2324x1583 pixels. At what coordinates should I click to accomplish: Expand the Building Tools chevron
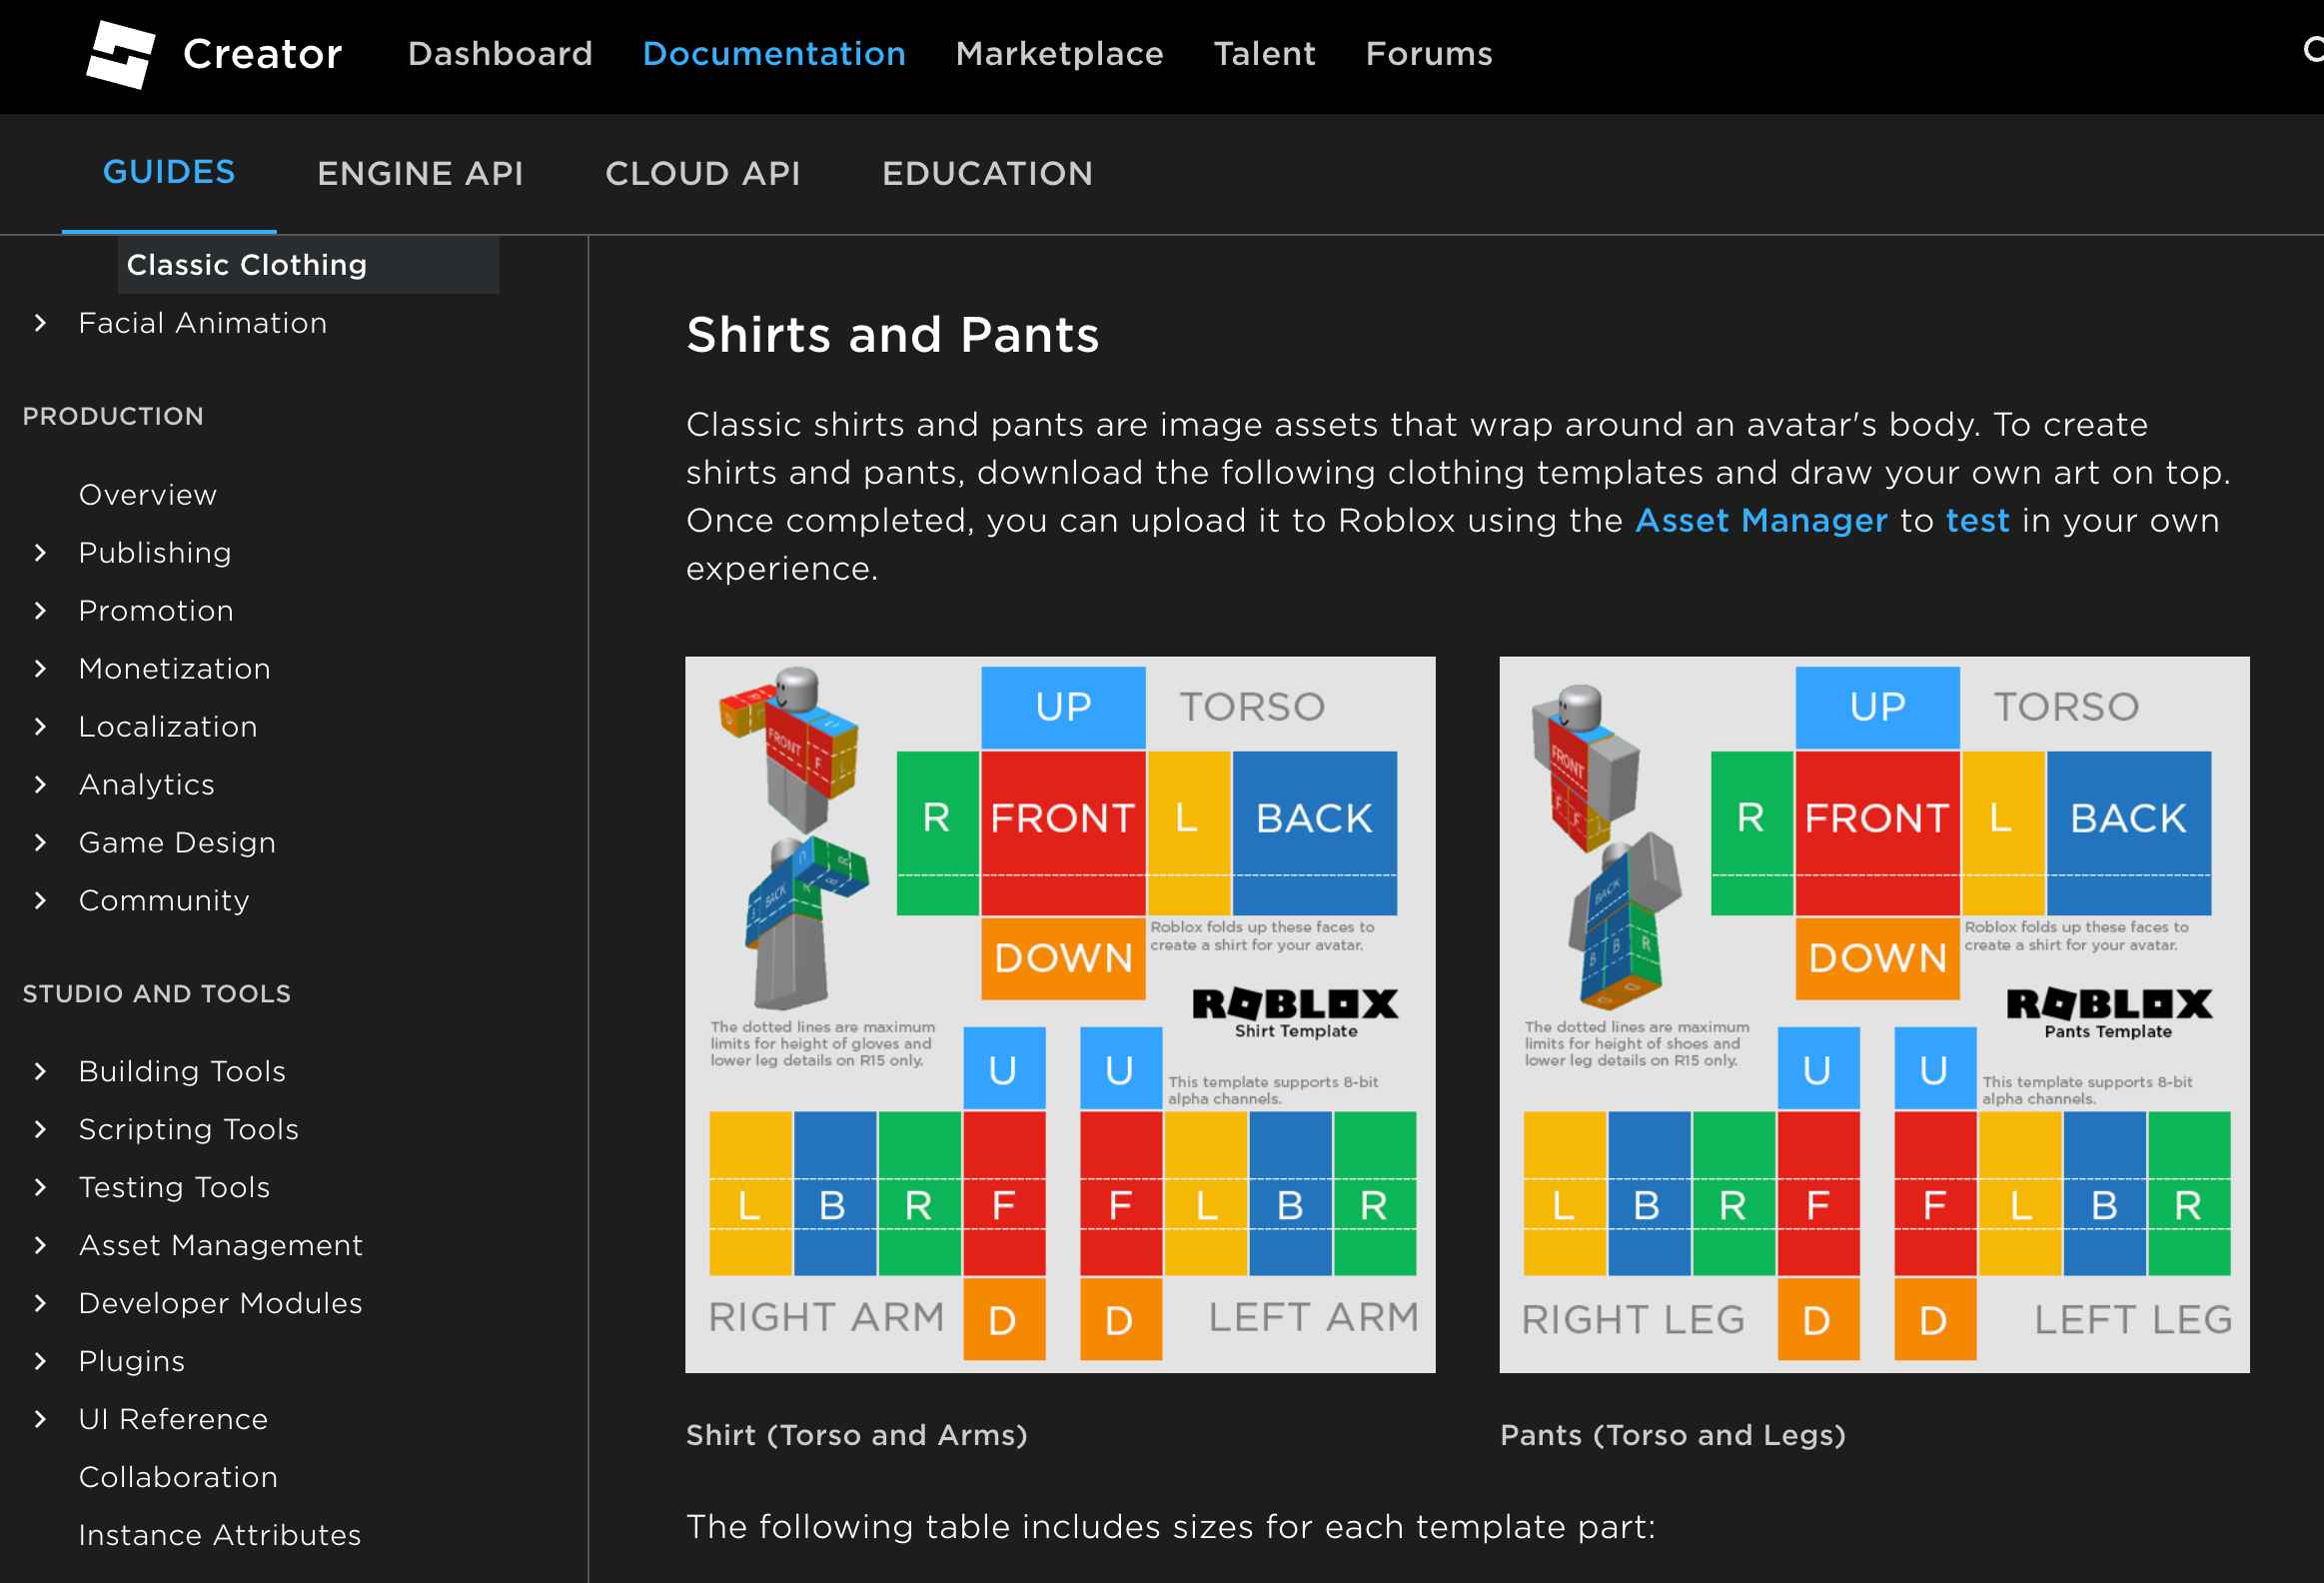[x=40, y=1071]
